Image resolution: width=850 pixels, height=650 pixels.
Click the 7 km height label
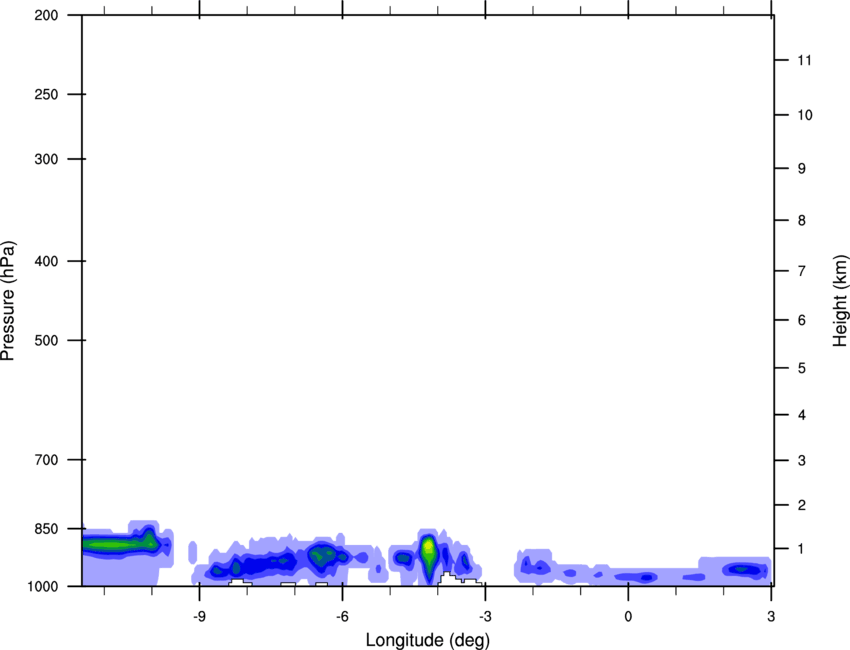(x=801, y=271)
